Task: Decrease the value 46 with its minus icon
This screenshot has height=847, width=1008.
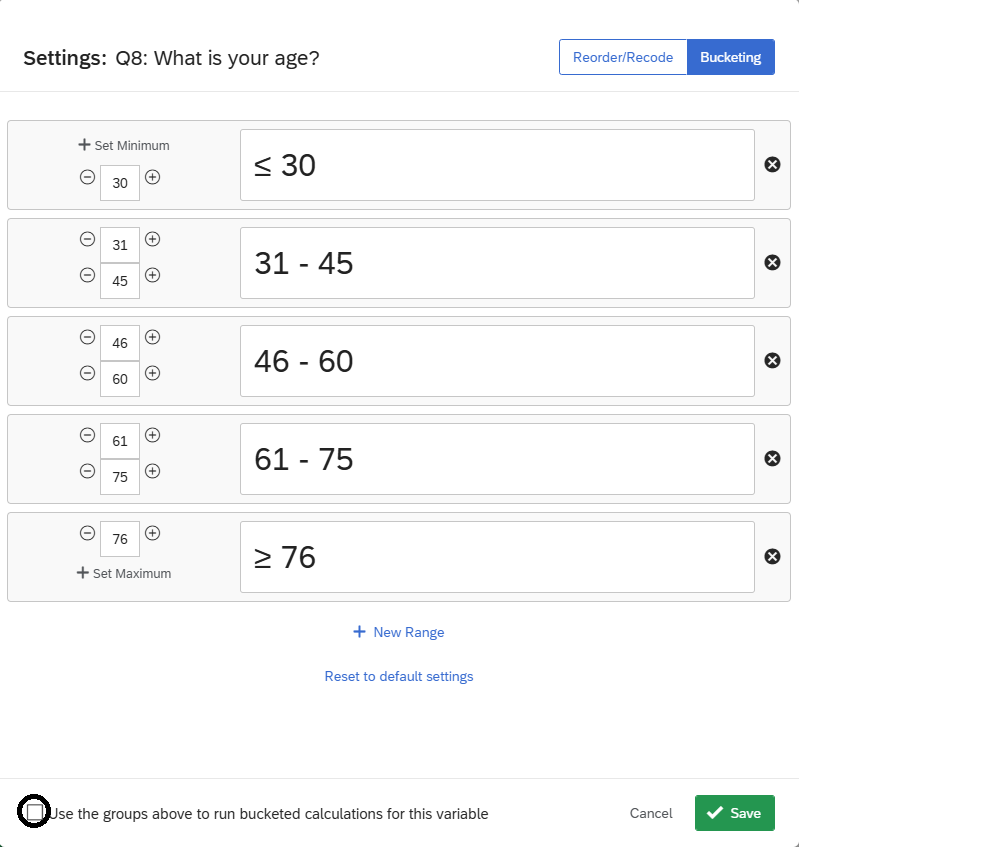Action: [x=87, y=337]
